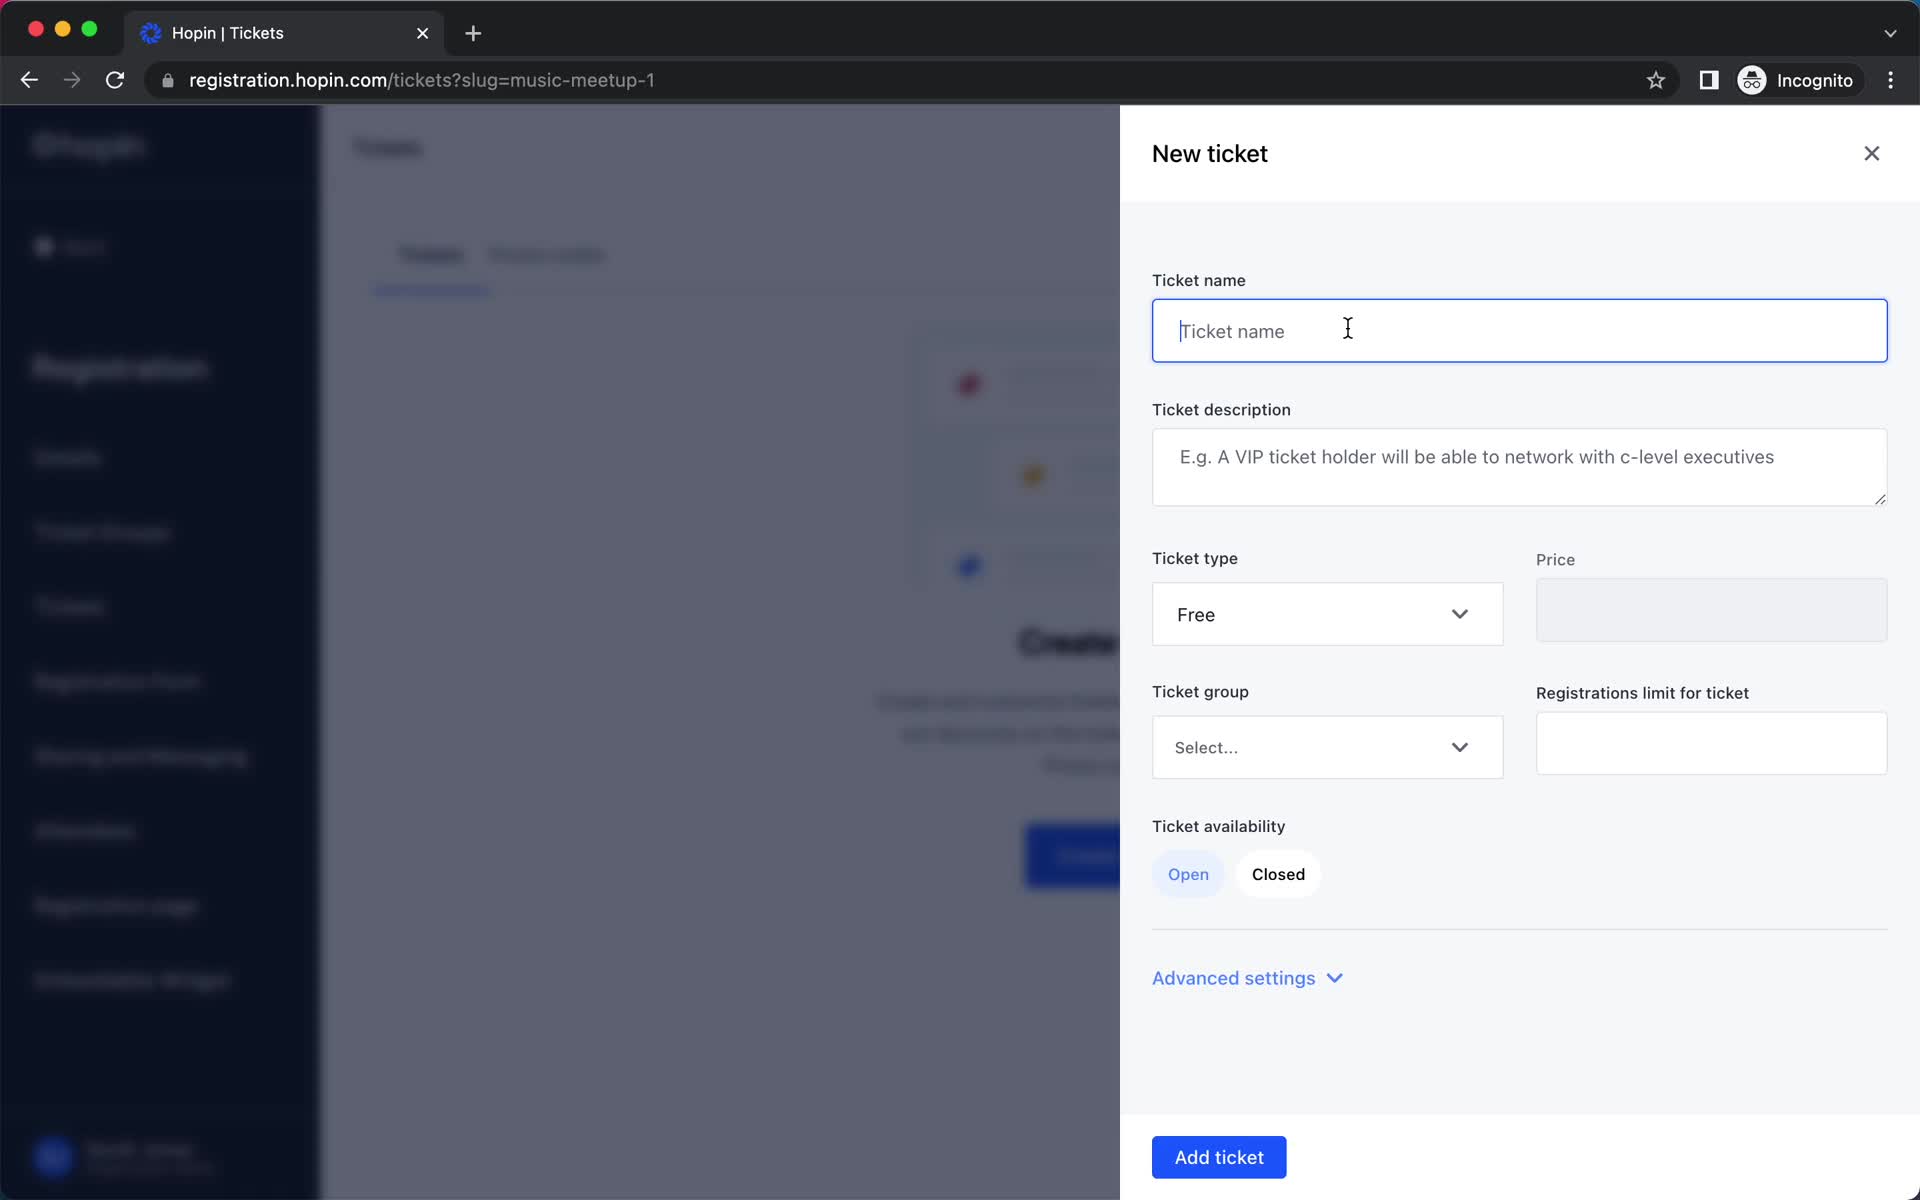Click the Hopin logo icon in sidebar
1920x1200 pixels.
[90, 144]
